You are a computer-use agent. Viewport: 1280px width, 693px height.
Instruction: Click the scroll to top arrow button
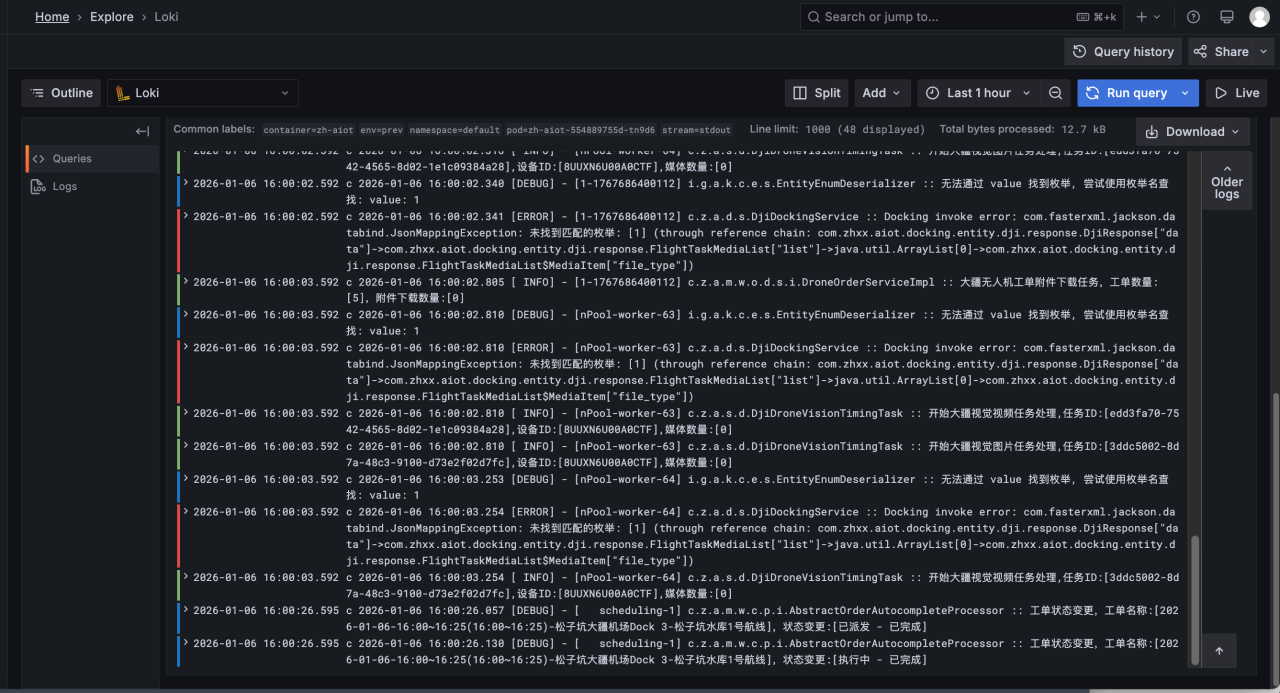pyautogui.click(x=1219, y=651)
